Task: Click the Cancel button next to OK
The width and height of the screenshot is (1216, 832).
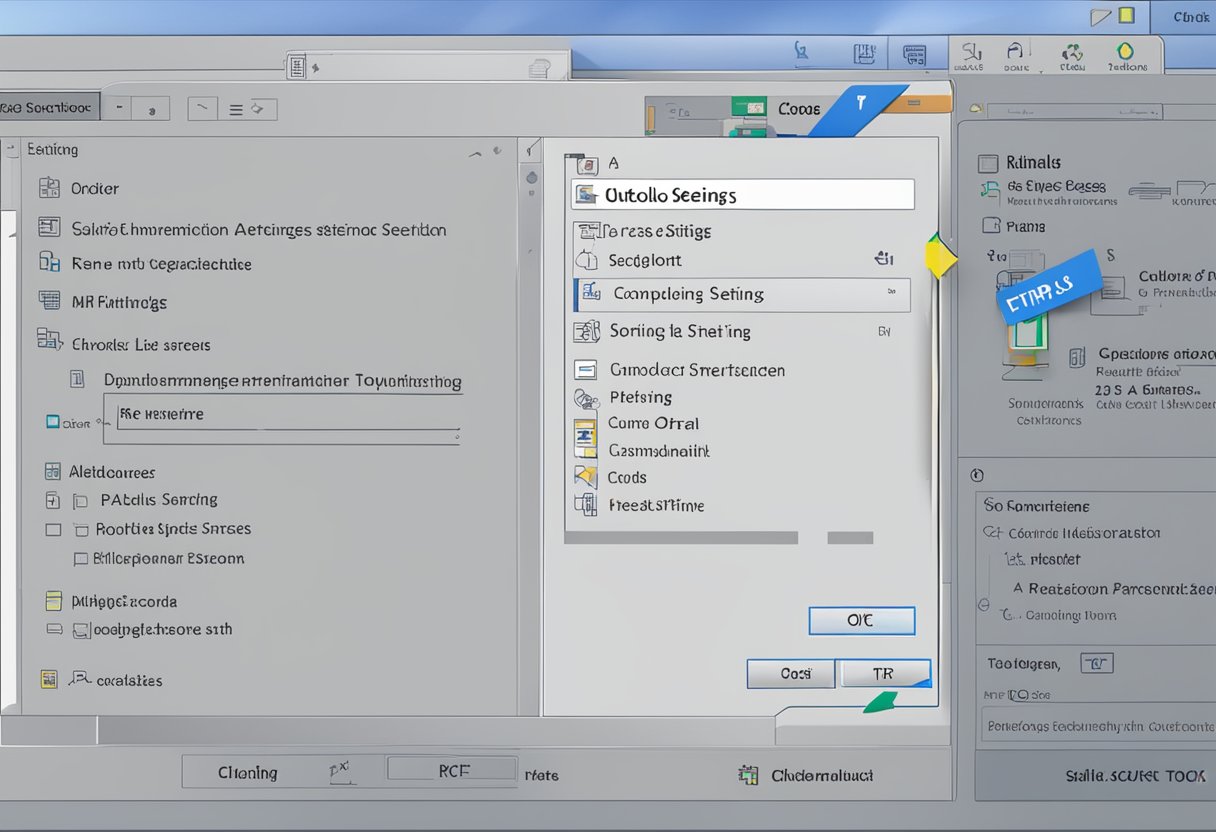Action: (x=790, y=673)
